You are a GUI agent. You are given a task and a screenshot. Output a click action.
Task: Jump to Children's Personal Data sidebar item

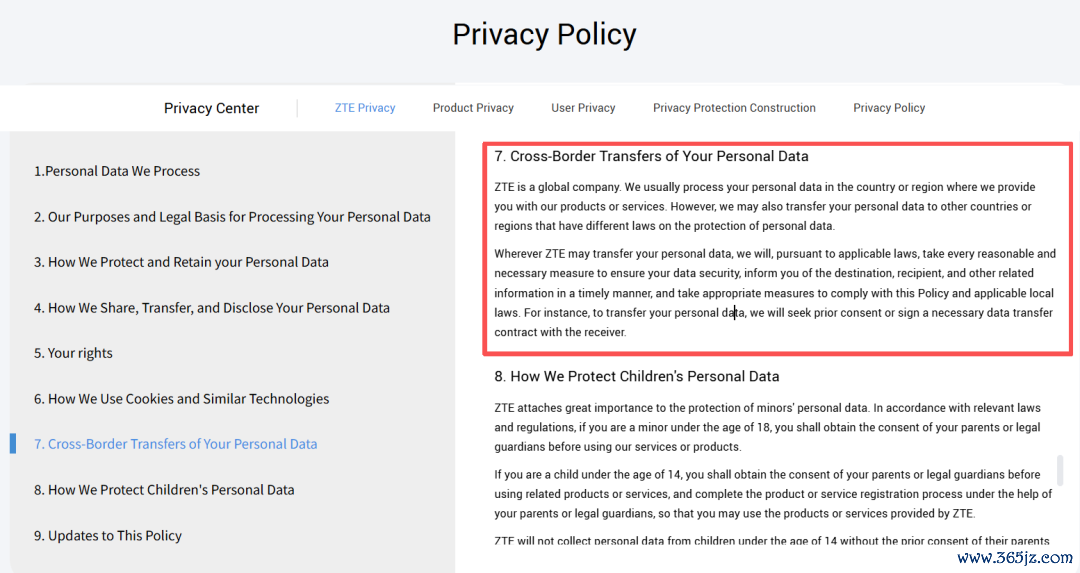click(164, 490)
